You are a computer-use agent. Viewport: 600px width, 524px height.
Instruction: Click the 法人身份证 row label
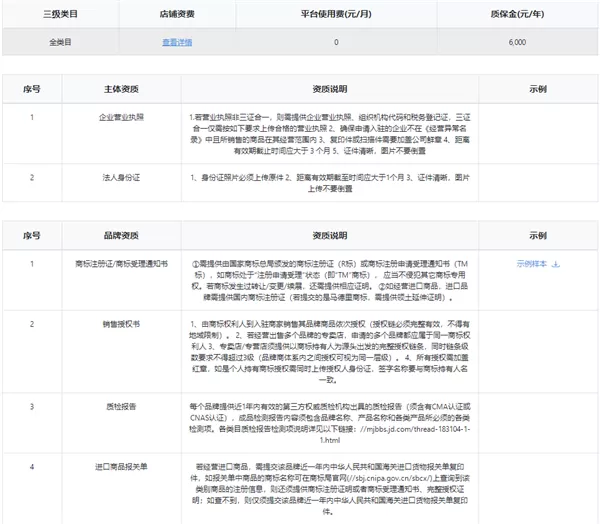click(x=121, y=178)
